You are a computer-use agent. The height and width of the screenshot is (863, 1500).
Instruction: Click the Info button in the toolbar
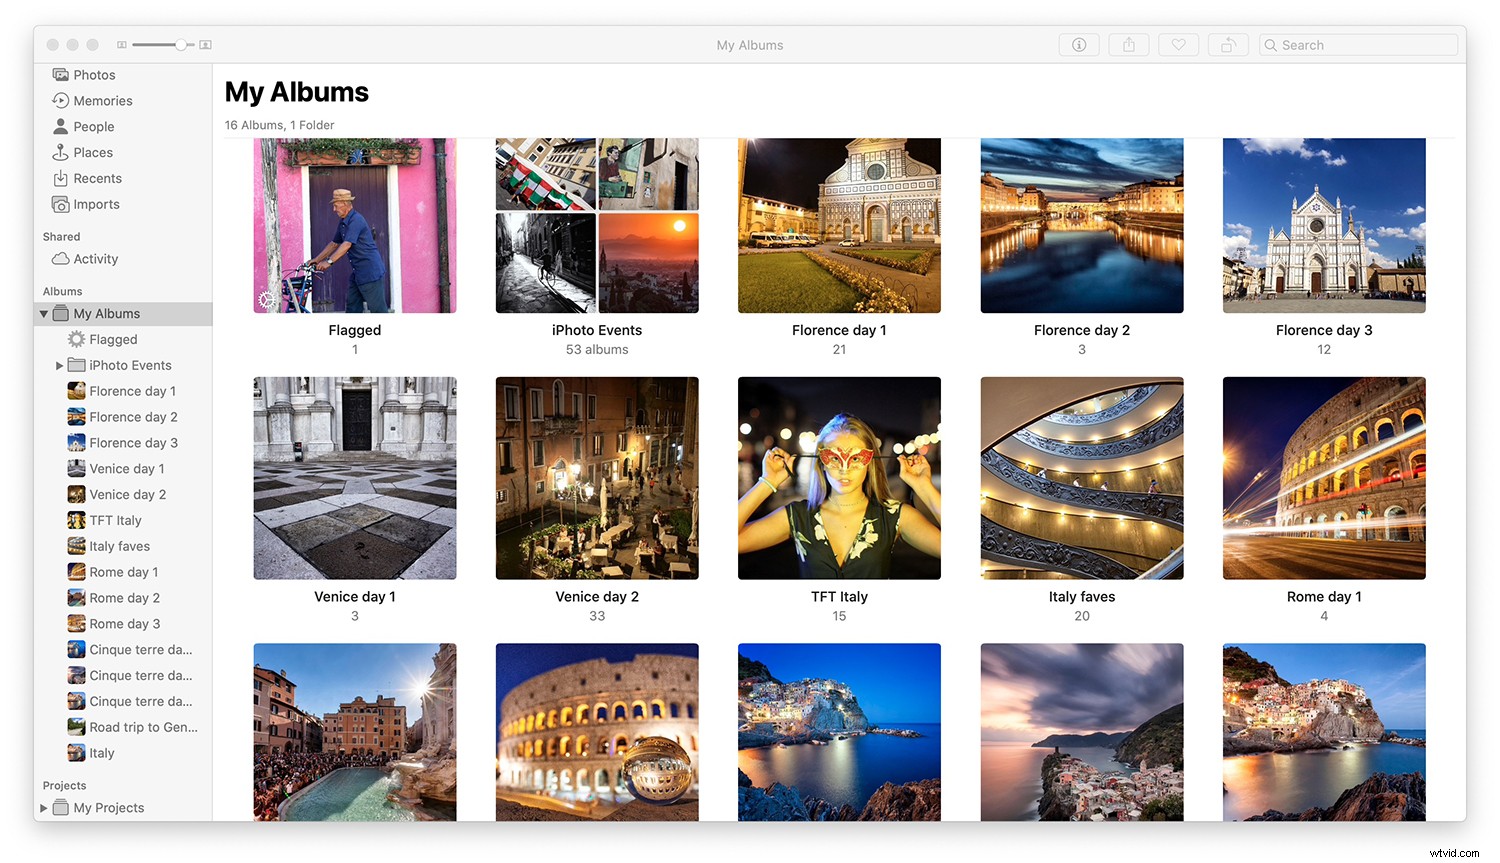(x=1078, y=44)
